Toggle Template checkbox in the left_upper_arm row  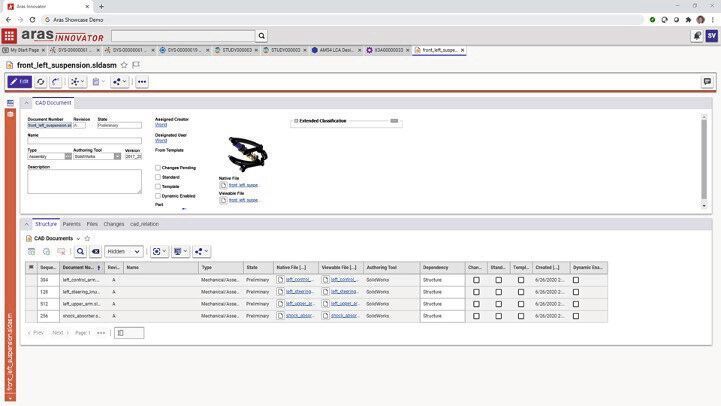click(521, 304)
